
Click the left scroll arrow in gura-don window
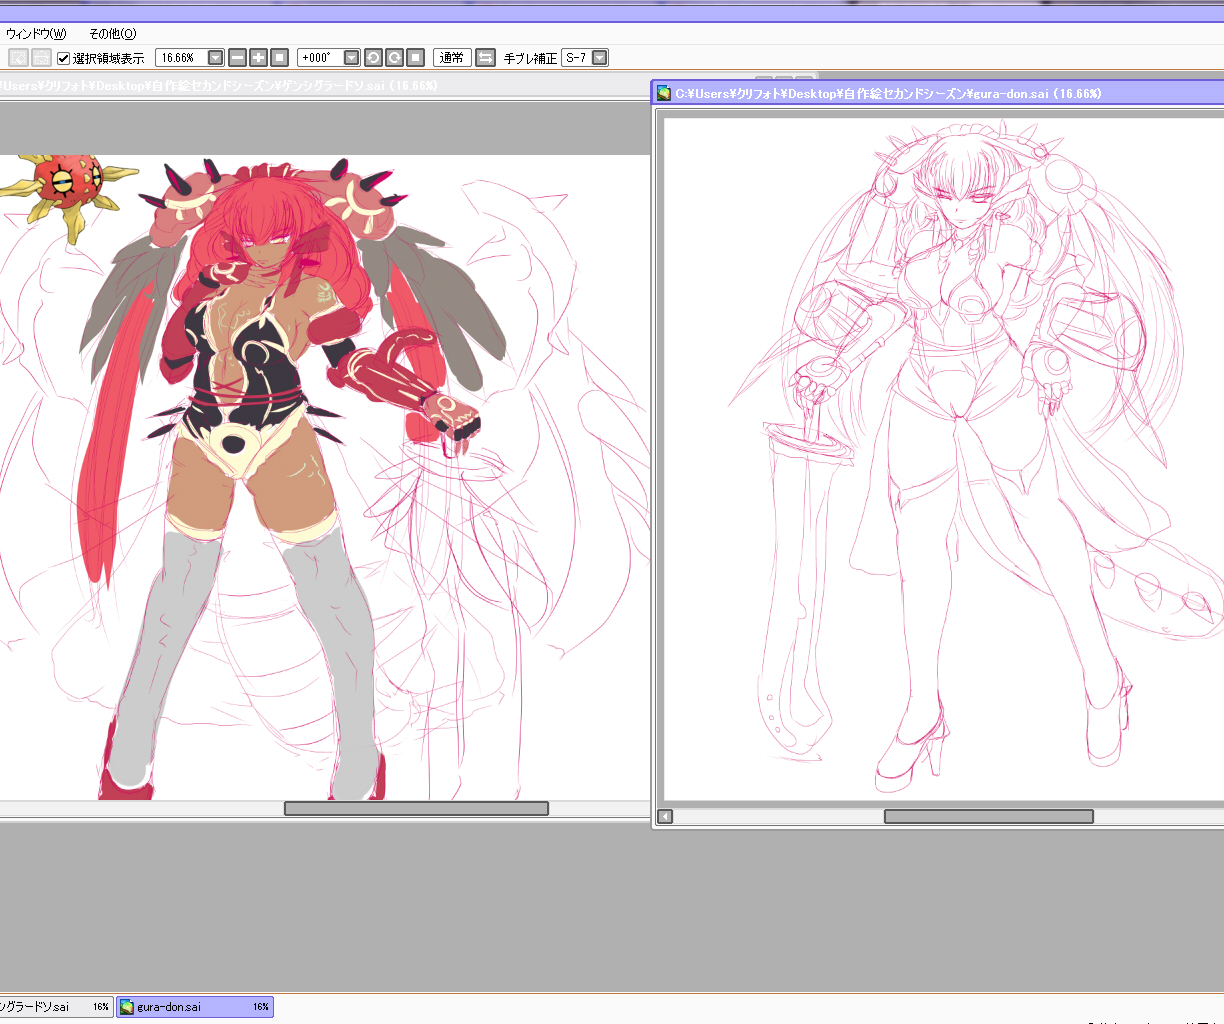pos(665,816)
